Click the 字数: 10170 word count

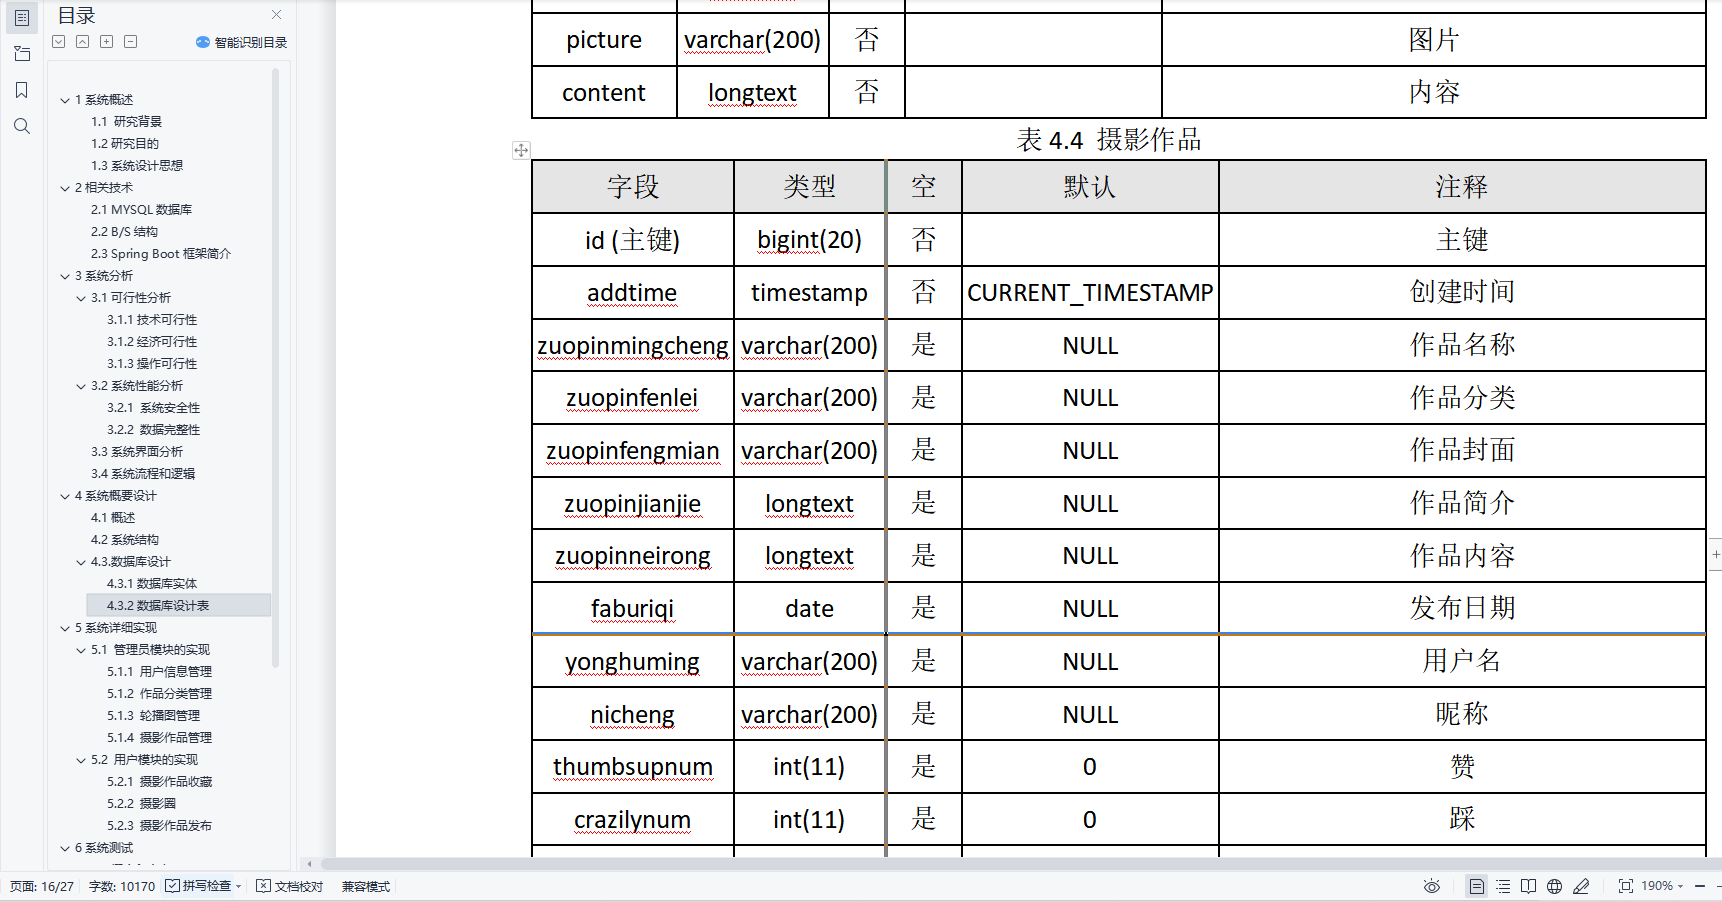pyautogui.click(x=122, y=886)
